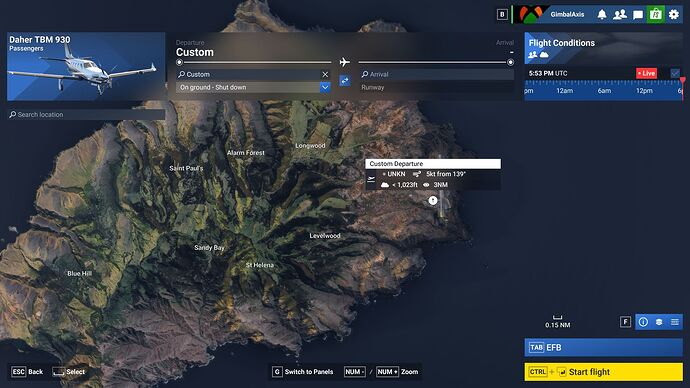Toggle the Live time button
The height and width of the screenshot is (388, 690).
coord(646,73)
